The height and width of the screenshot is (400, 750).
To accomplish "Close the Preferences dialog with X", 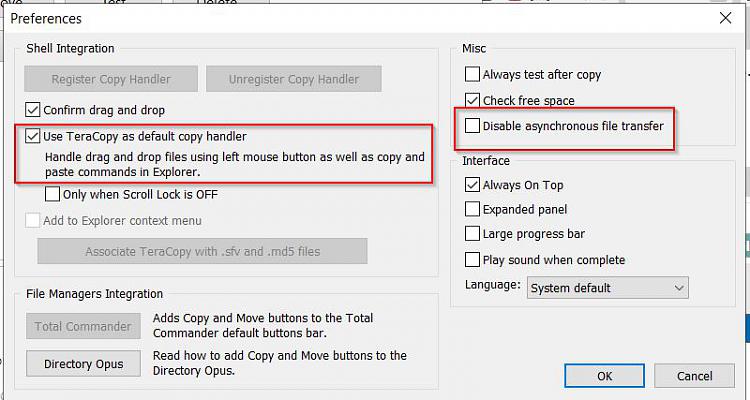I will (725, 18).
